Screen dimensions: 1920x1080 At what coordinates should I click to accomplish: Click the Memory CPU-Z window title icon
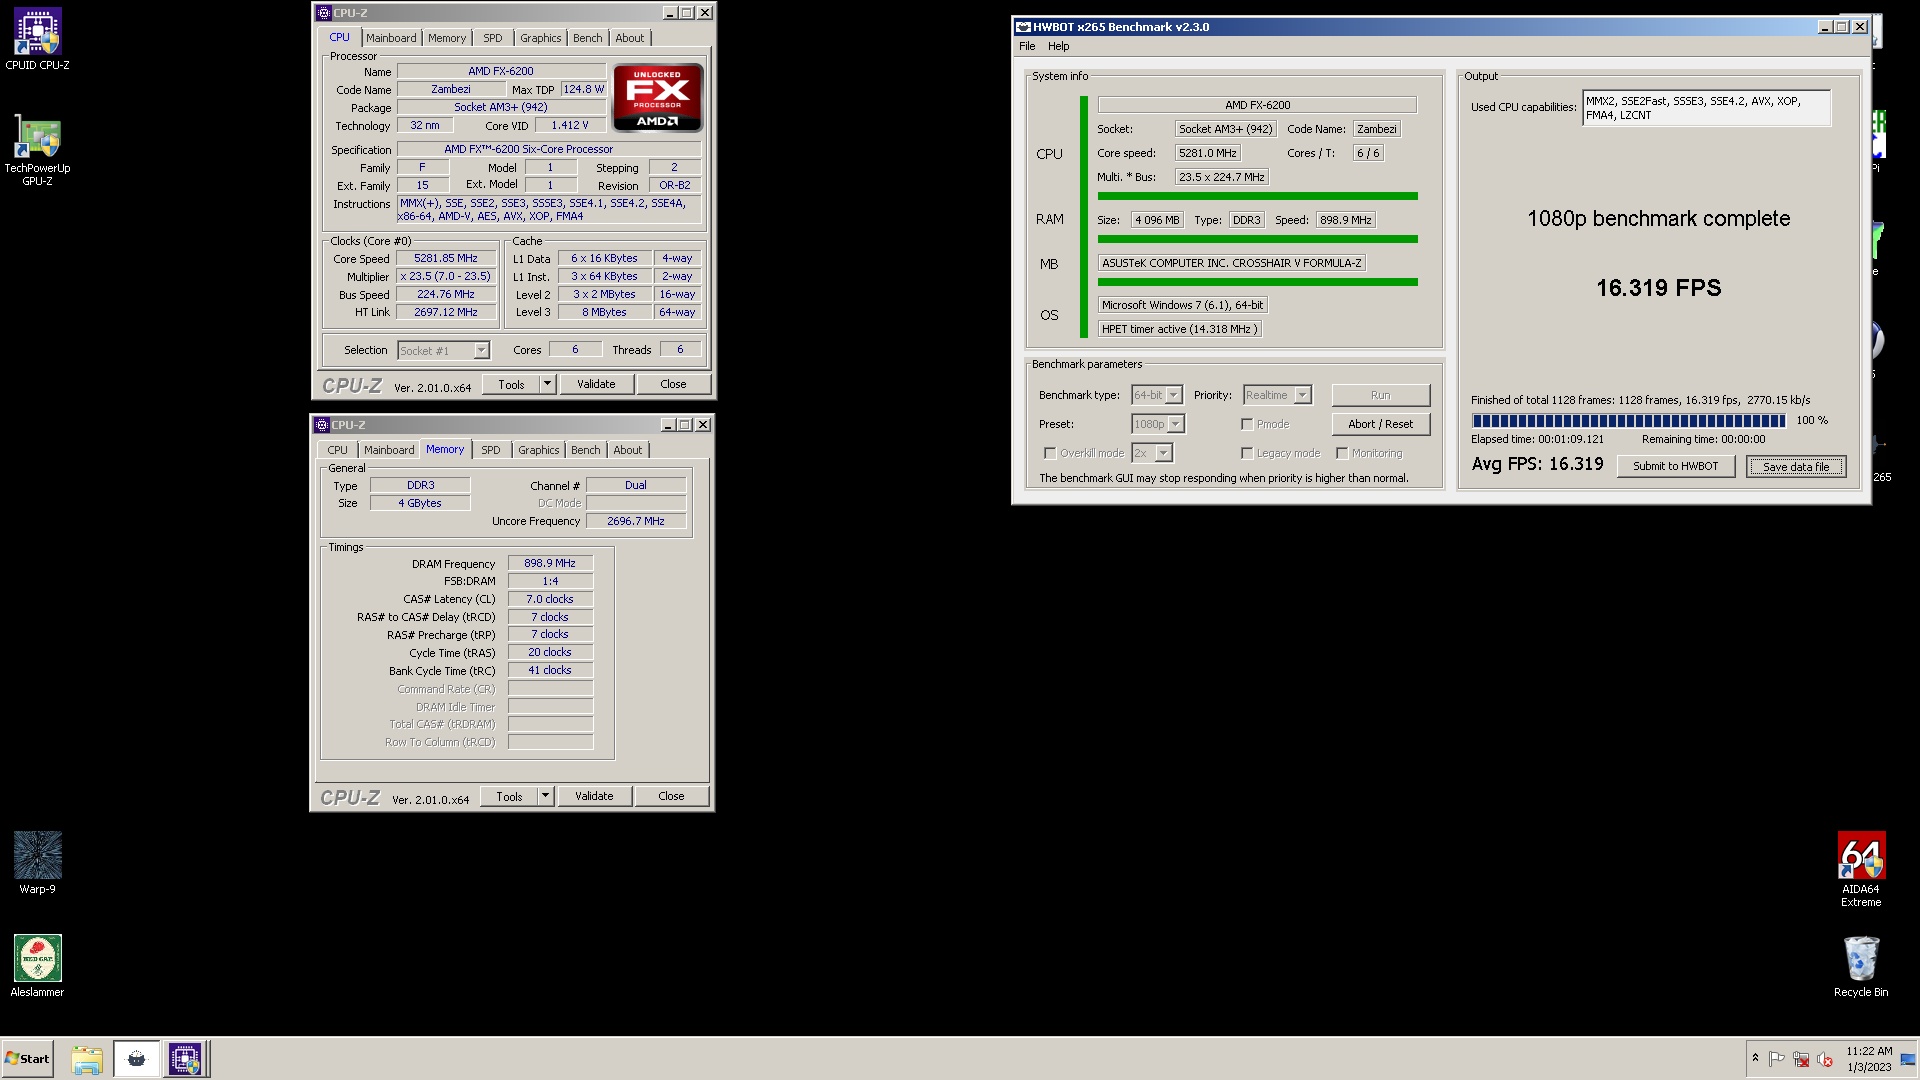321,425
